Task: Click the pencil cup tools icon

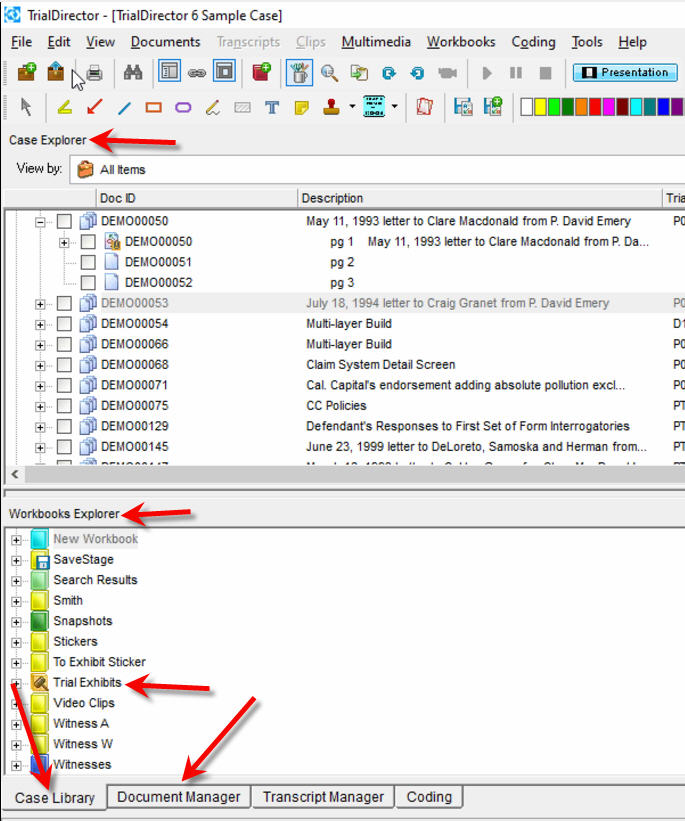Action: pos(300,73)
